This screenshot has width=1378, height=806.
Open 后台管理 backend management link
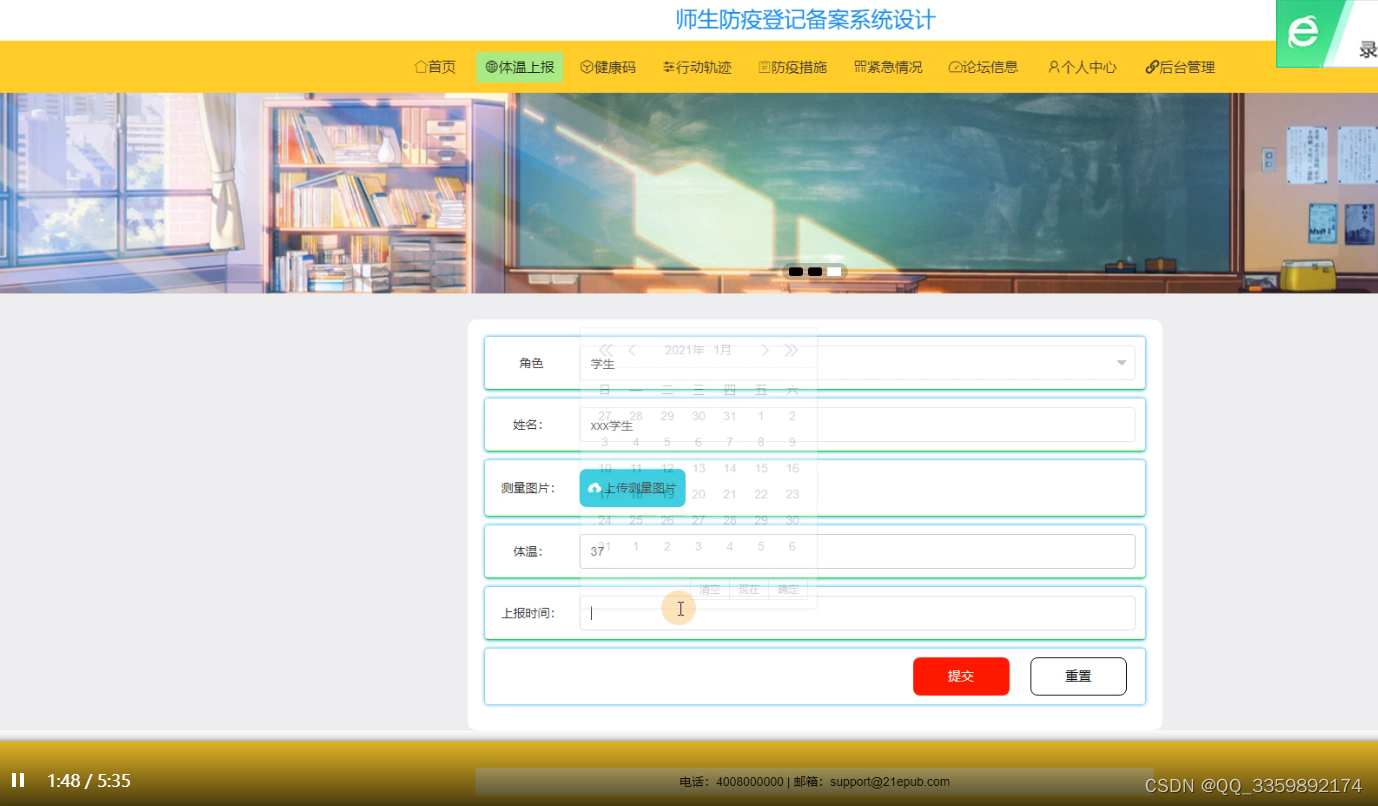1180,67
